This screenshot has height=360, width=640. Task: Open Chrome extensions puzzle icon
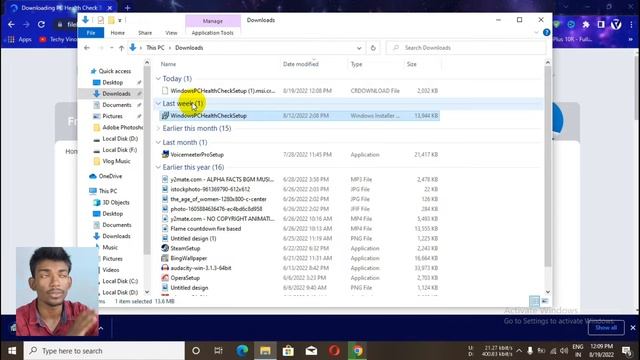point(586,24)
